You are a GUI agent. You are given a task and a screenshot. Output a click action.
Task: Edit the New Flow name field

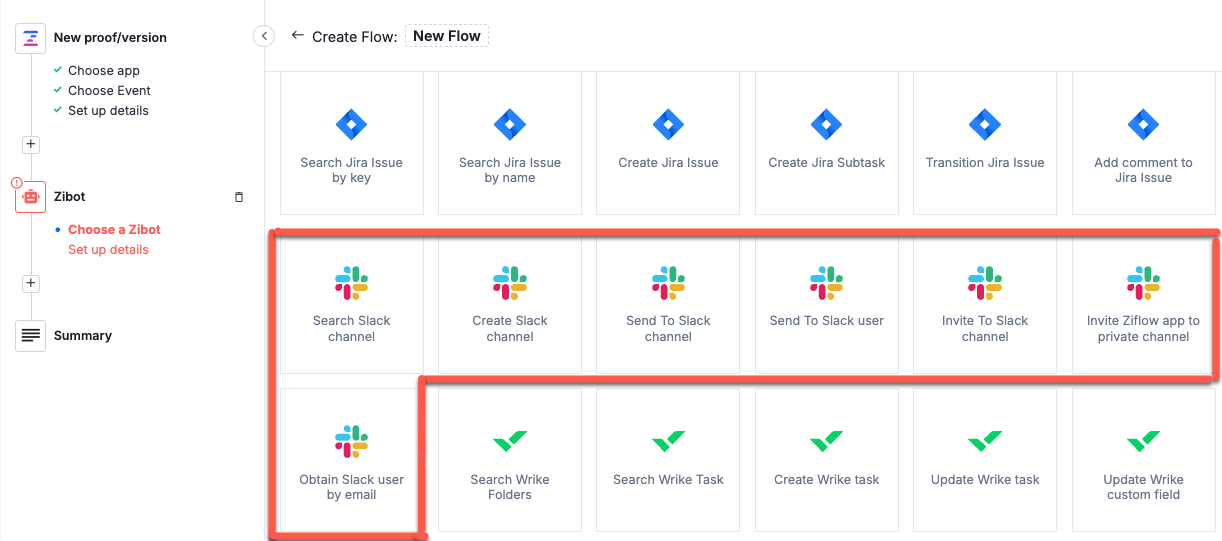coord(447,36)
